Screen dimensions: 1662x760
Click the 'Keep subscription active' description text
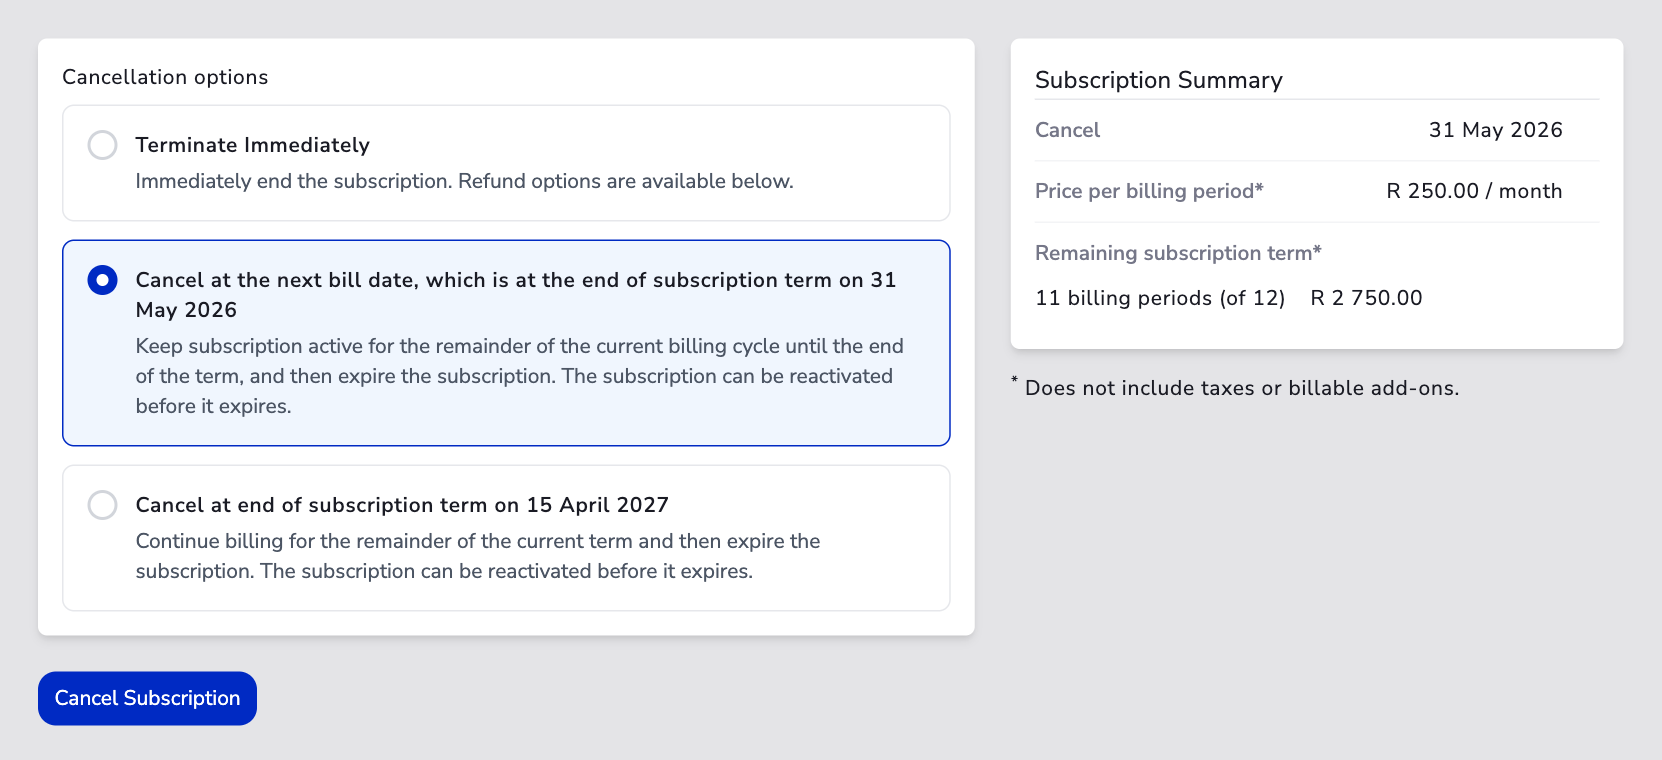pos(519,376)
